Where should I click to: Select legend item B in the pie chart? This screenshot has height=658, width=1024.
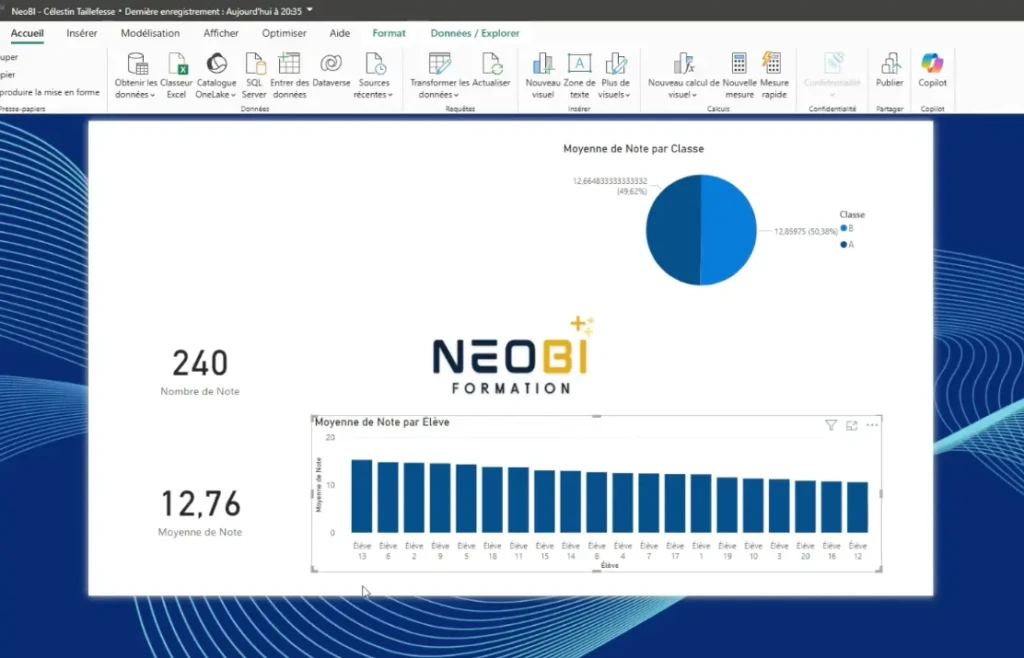pyautogui.click(x=846, y=228)
